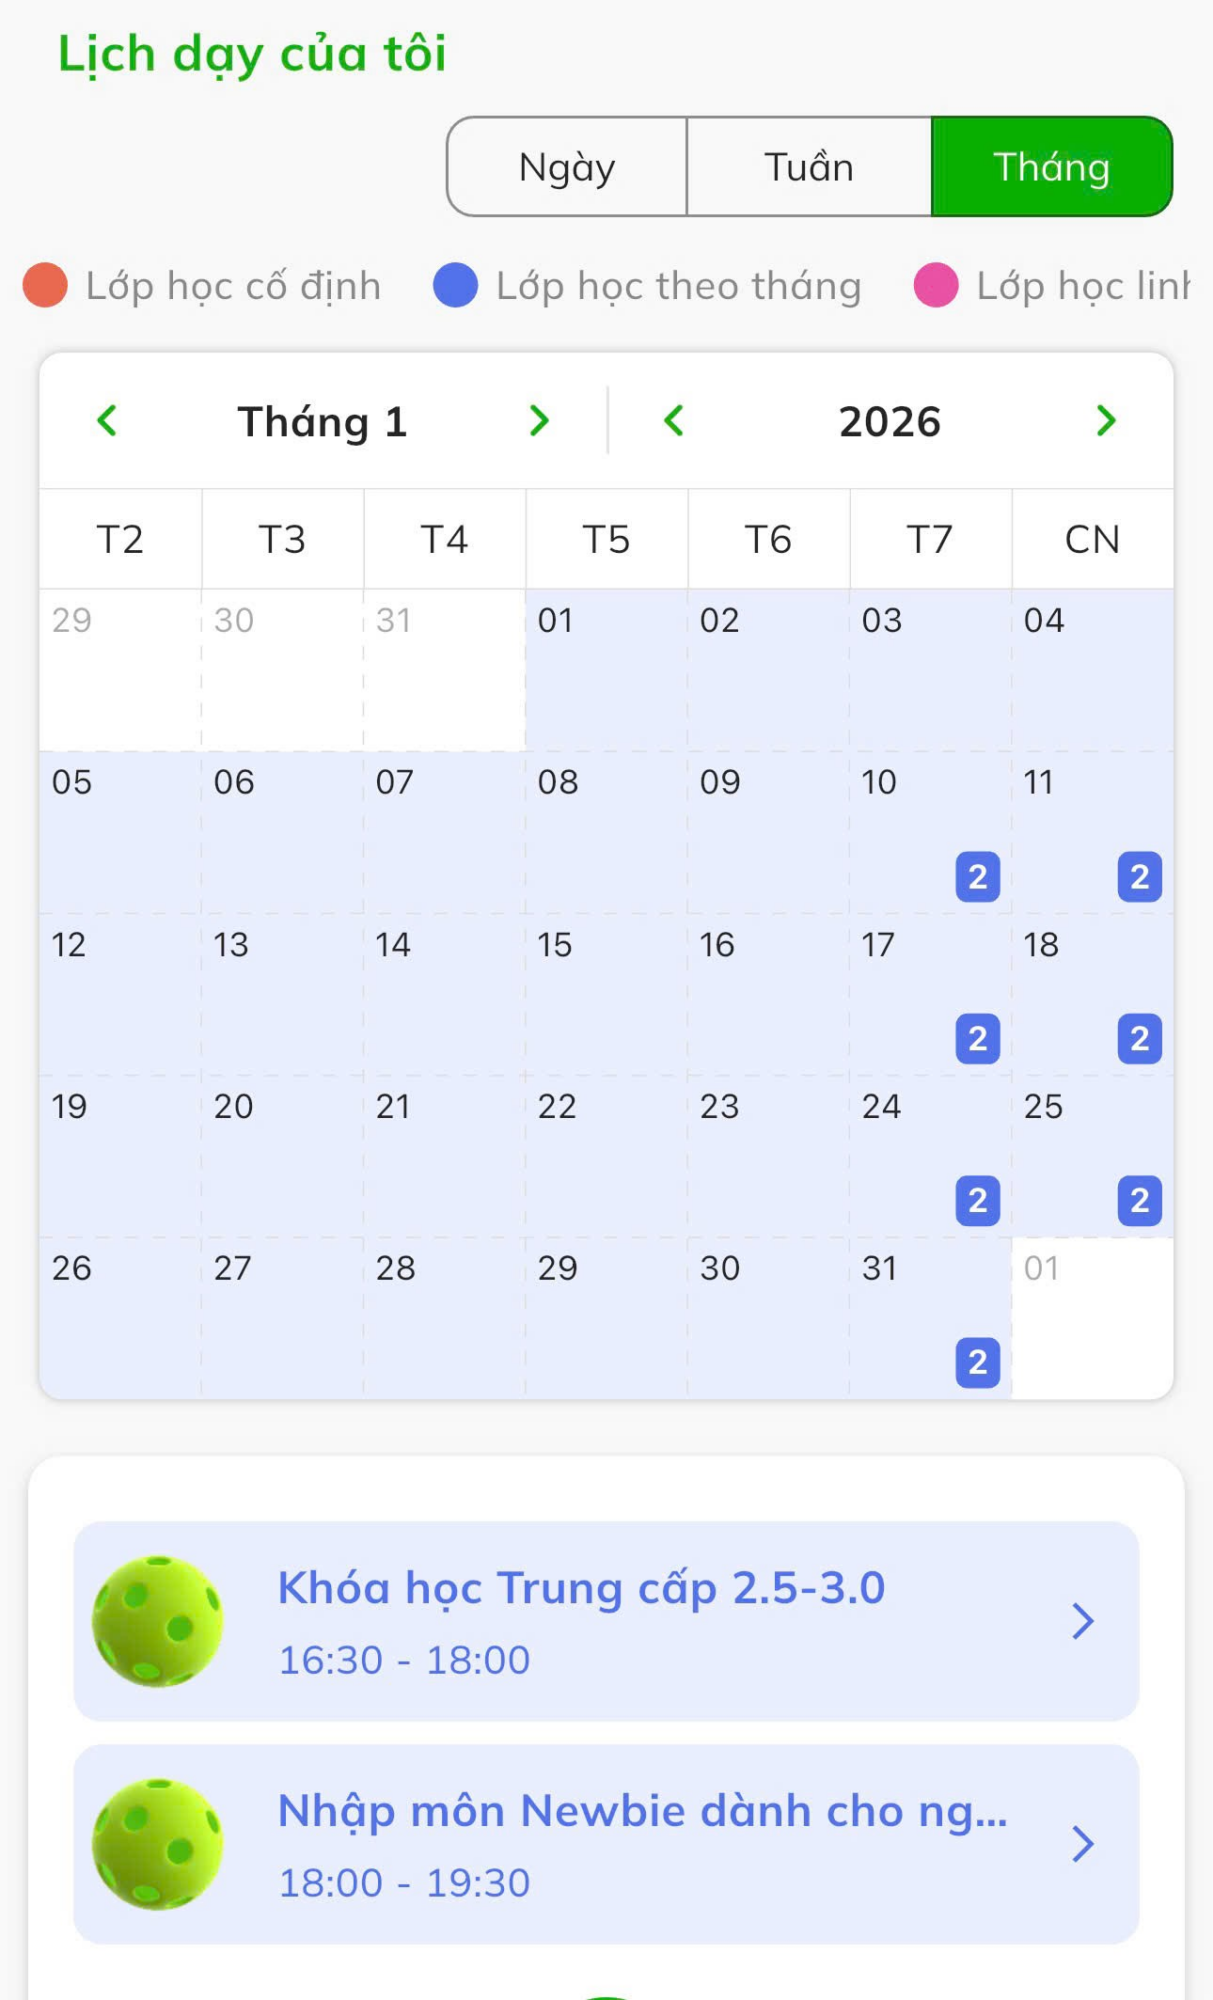This screenshot has width=1213, height=2000.
Task: Go to next year arrow
Action: (x=1105, y=421)
